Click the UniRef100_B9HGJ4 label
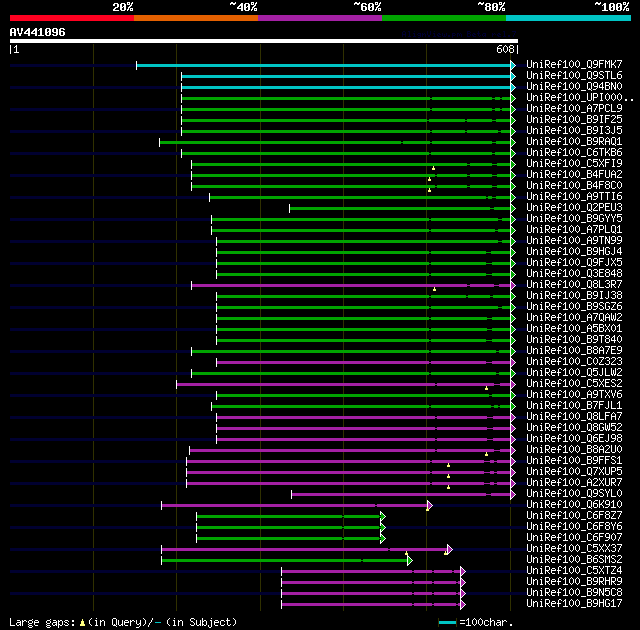 (x=574, y=252)
